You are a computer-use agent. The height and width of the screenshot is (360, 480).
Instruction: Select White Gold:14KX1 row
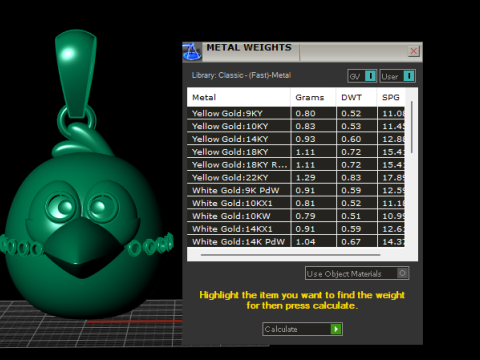pyautogui.click(x=296, y=229)
